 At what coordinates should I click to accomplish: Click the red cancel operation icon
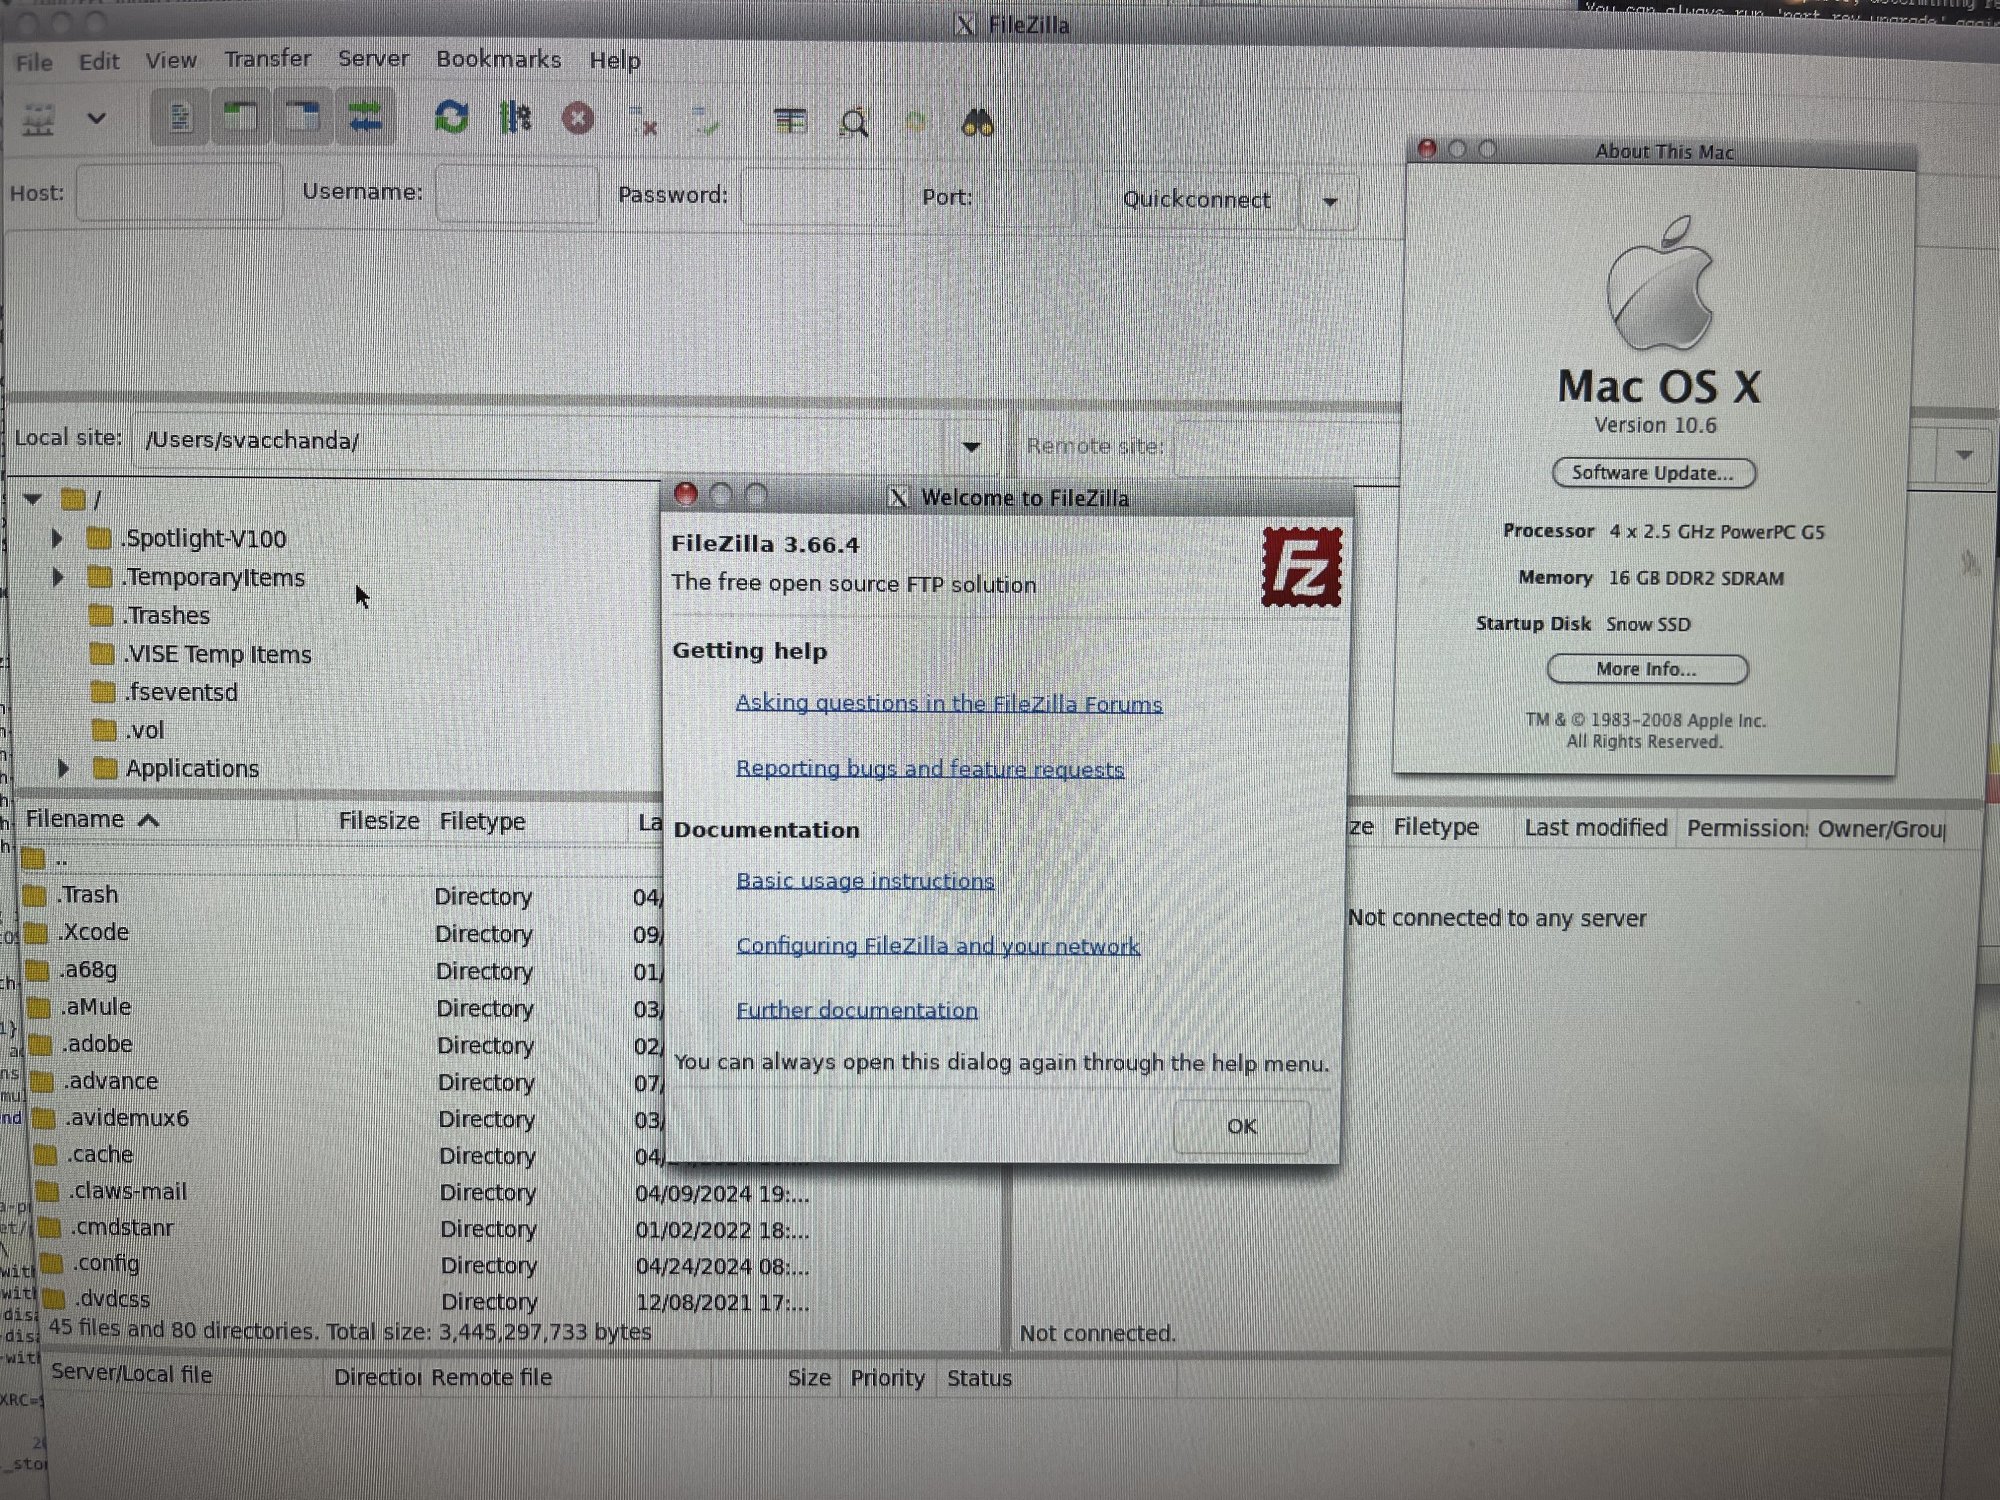pyautogui.click(x=577, y=119)
